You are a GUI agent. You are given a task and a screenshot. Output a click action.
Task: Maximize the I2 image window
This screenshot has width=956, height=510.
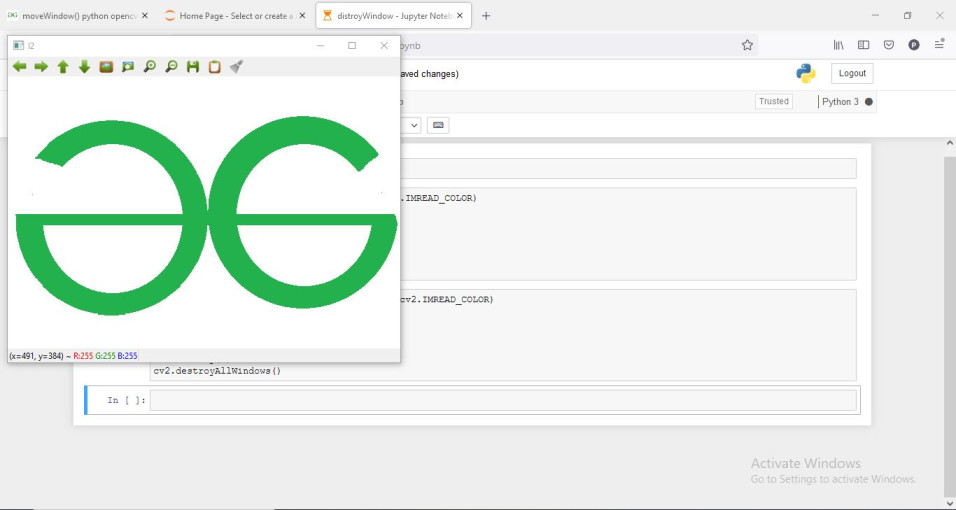click(352, 46)
